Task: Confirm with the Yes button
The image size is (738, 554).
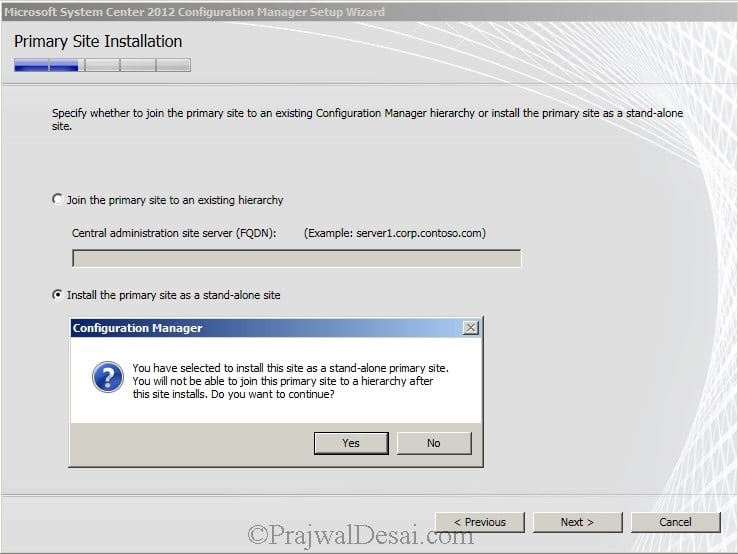Action: click(x=351, y=443)
